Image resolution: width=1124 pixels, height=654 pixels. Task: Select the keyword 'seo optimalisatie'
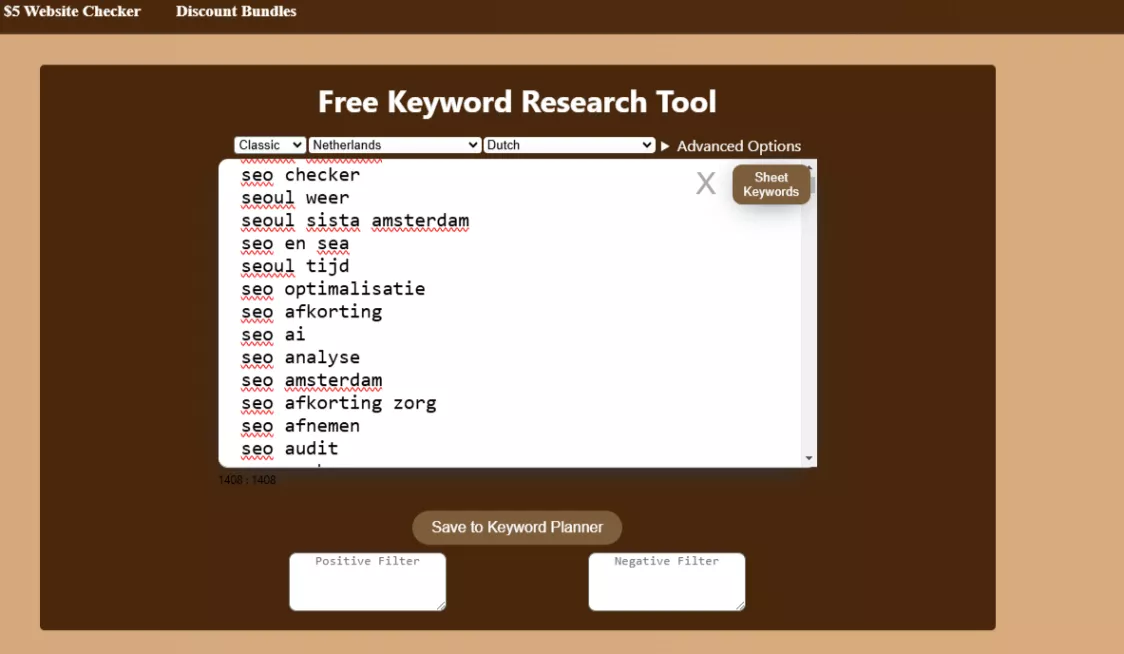pyautogui.click(x=332, y=288)
